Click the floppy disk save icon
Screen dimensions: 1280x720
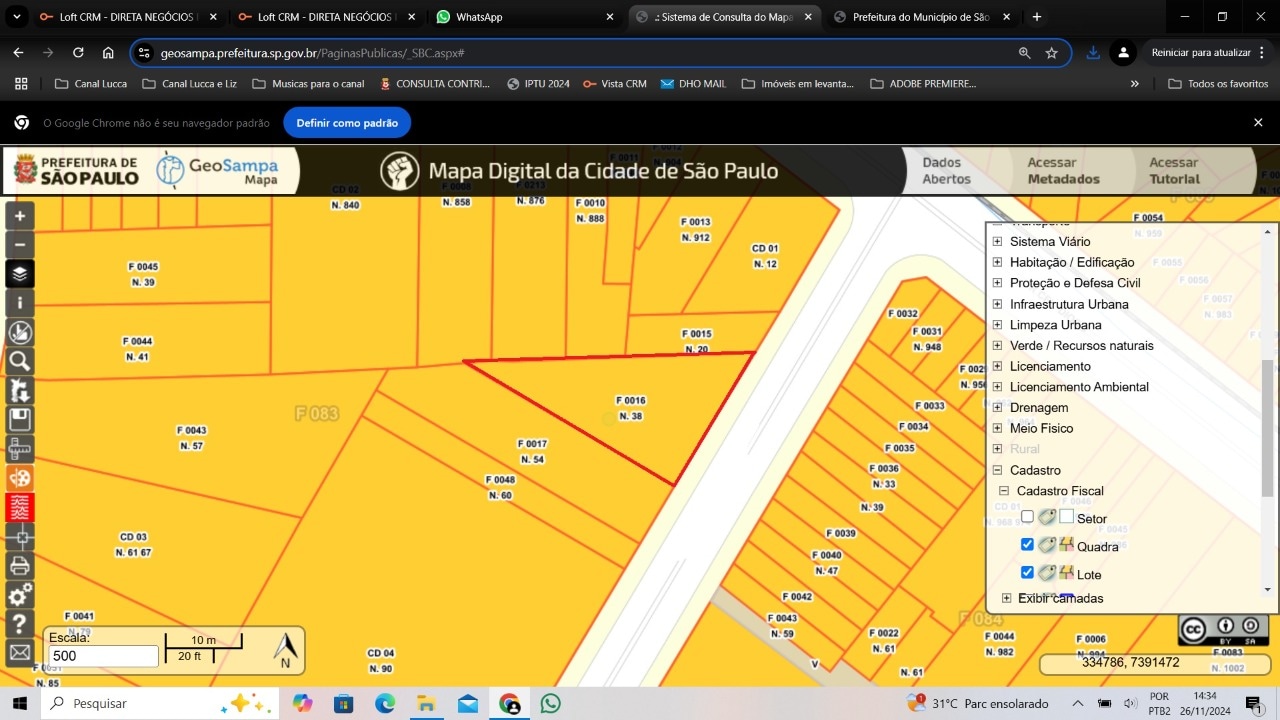coord(20,420)
